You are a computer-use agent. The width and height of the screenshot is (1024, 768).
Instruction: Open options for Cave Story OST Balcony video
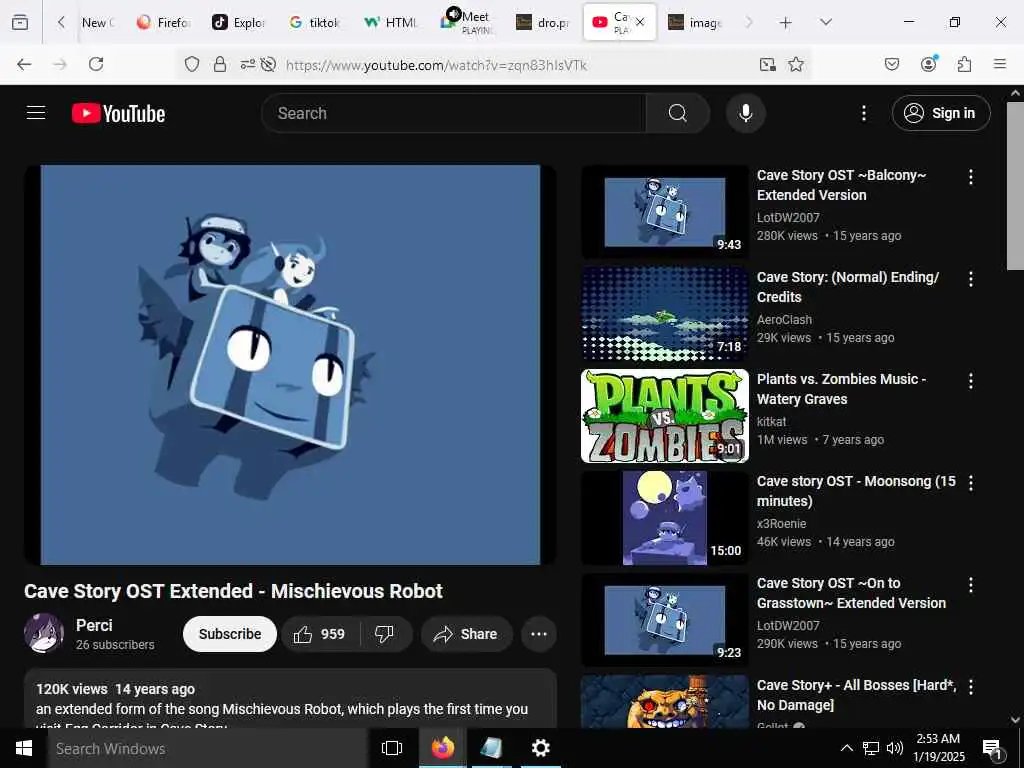970,177
